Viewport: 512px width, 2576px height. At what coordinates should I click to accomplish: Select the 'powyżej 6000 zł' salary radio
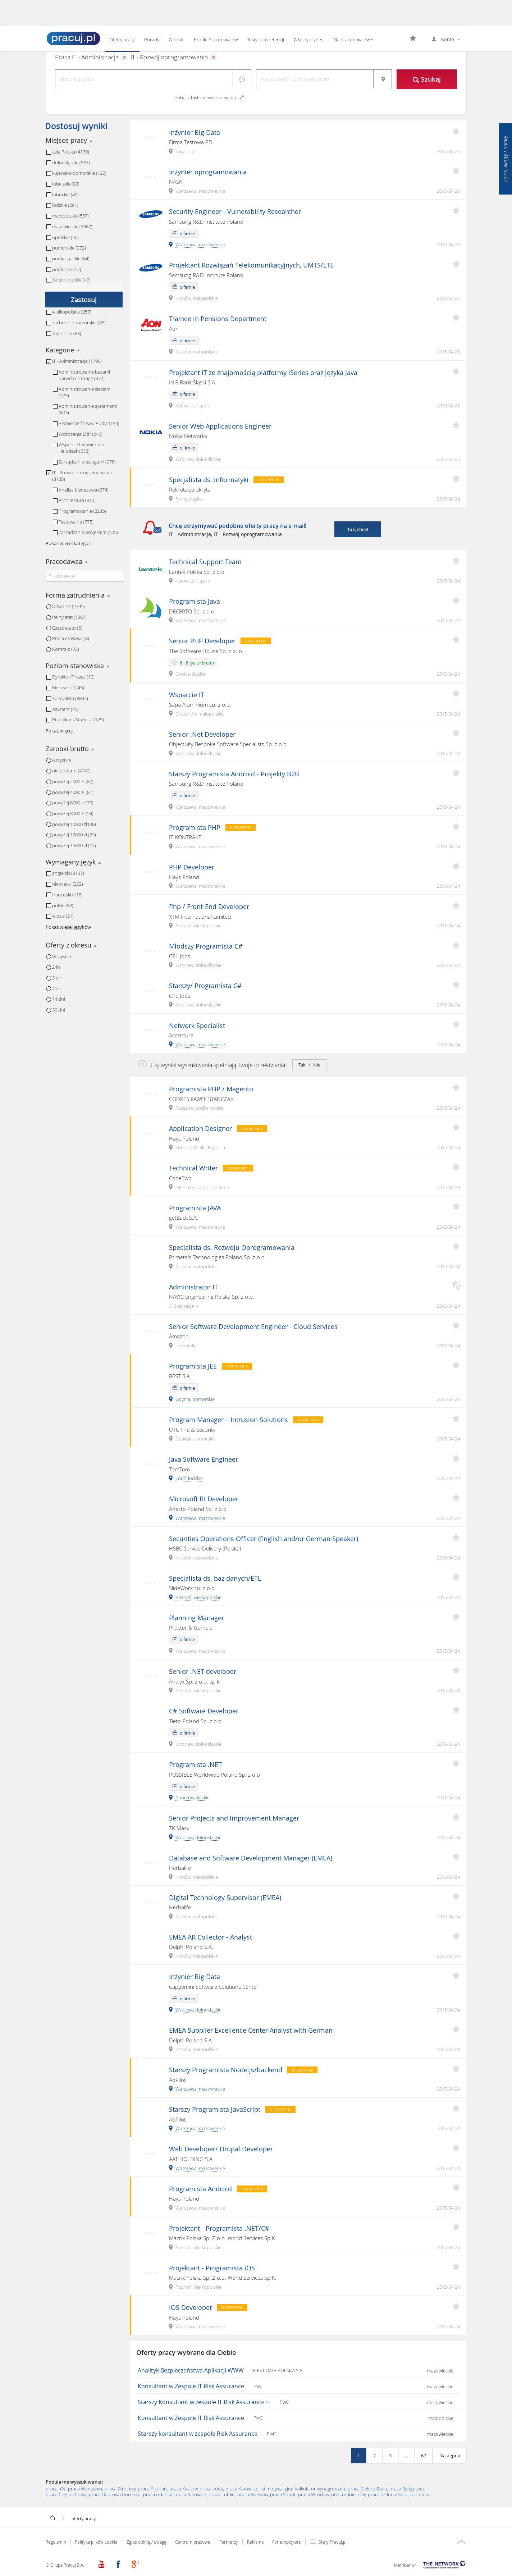point(48,803)
